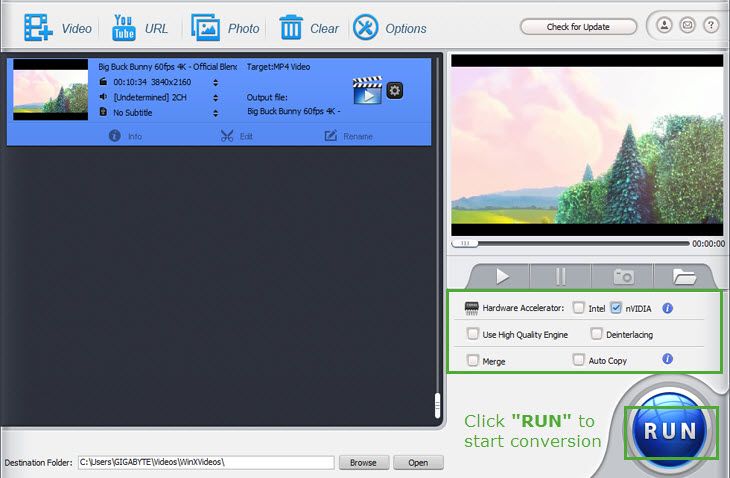Image resolution: width=730 pixels, height=478 pixels.
Task: Click the Browse button
Action: click(x=363, y=463)
